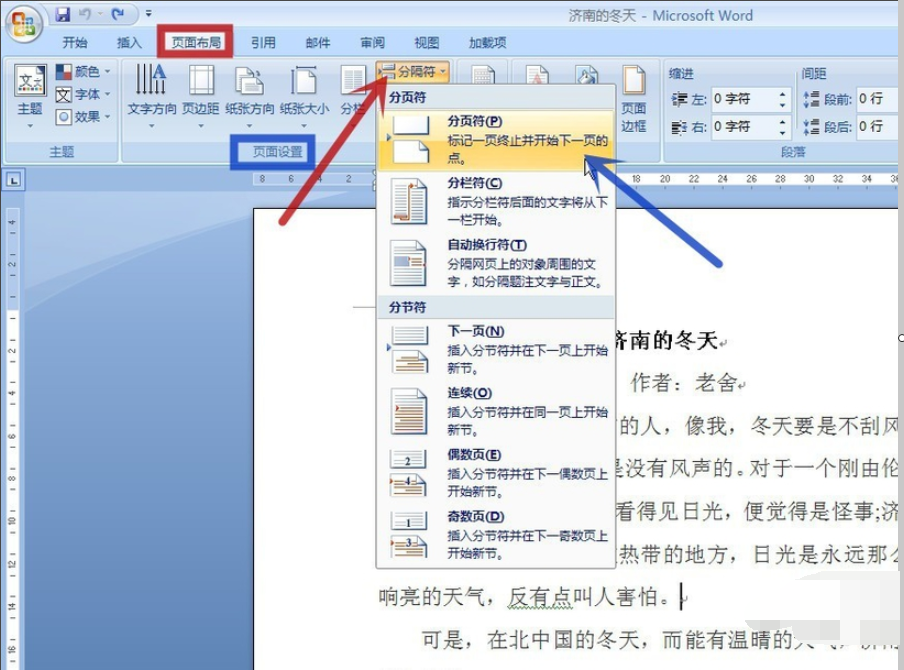Click the left indent 左 input field
This screenshot has width=904, height=670.
point(743,99)
